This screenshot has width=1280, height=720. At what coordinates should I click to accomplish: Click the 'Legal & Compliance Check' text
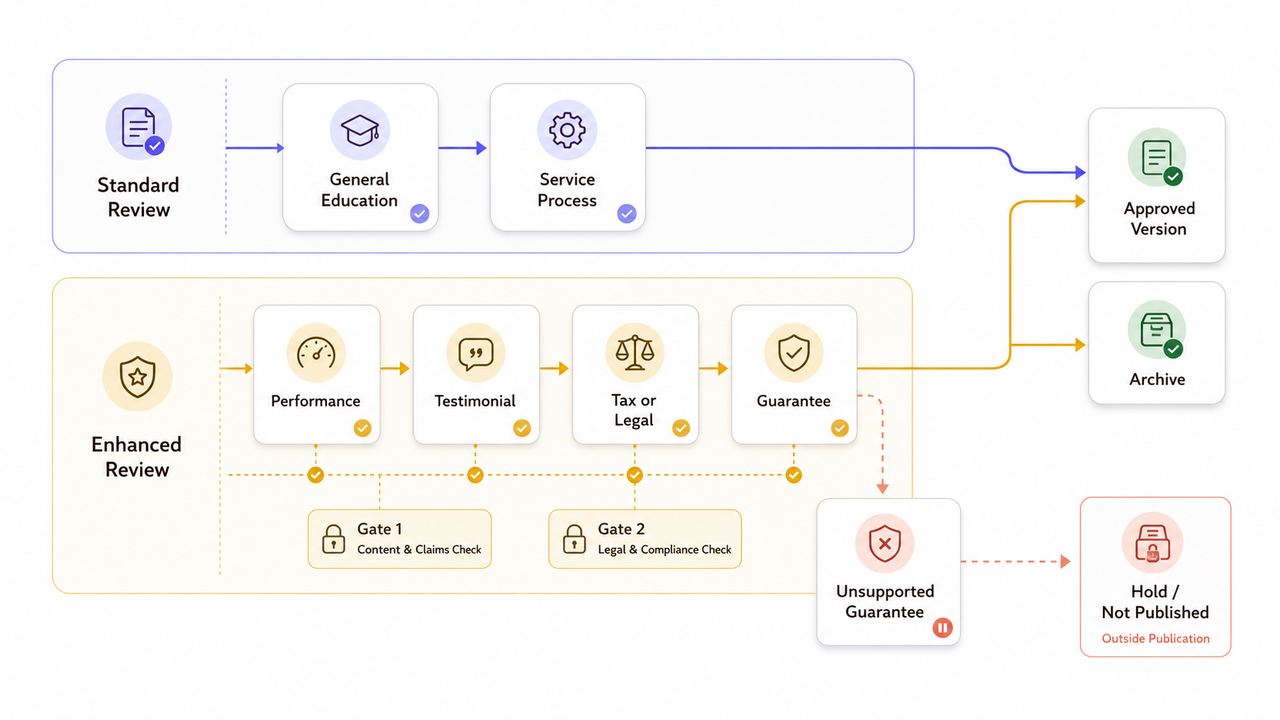pos(664,549)
